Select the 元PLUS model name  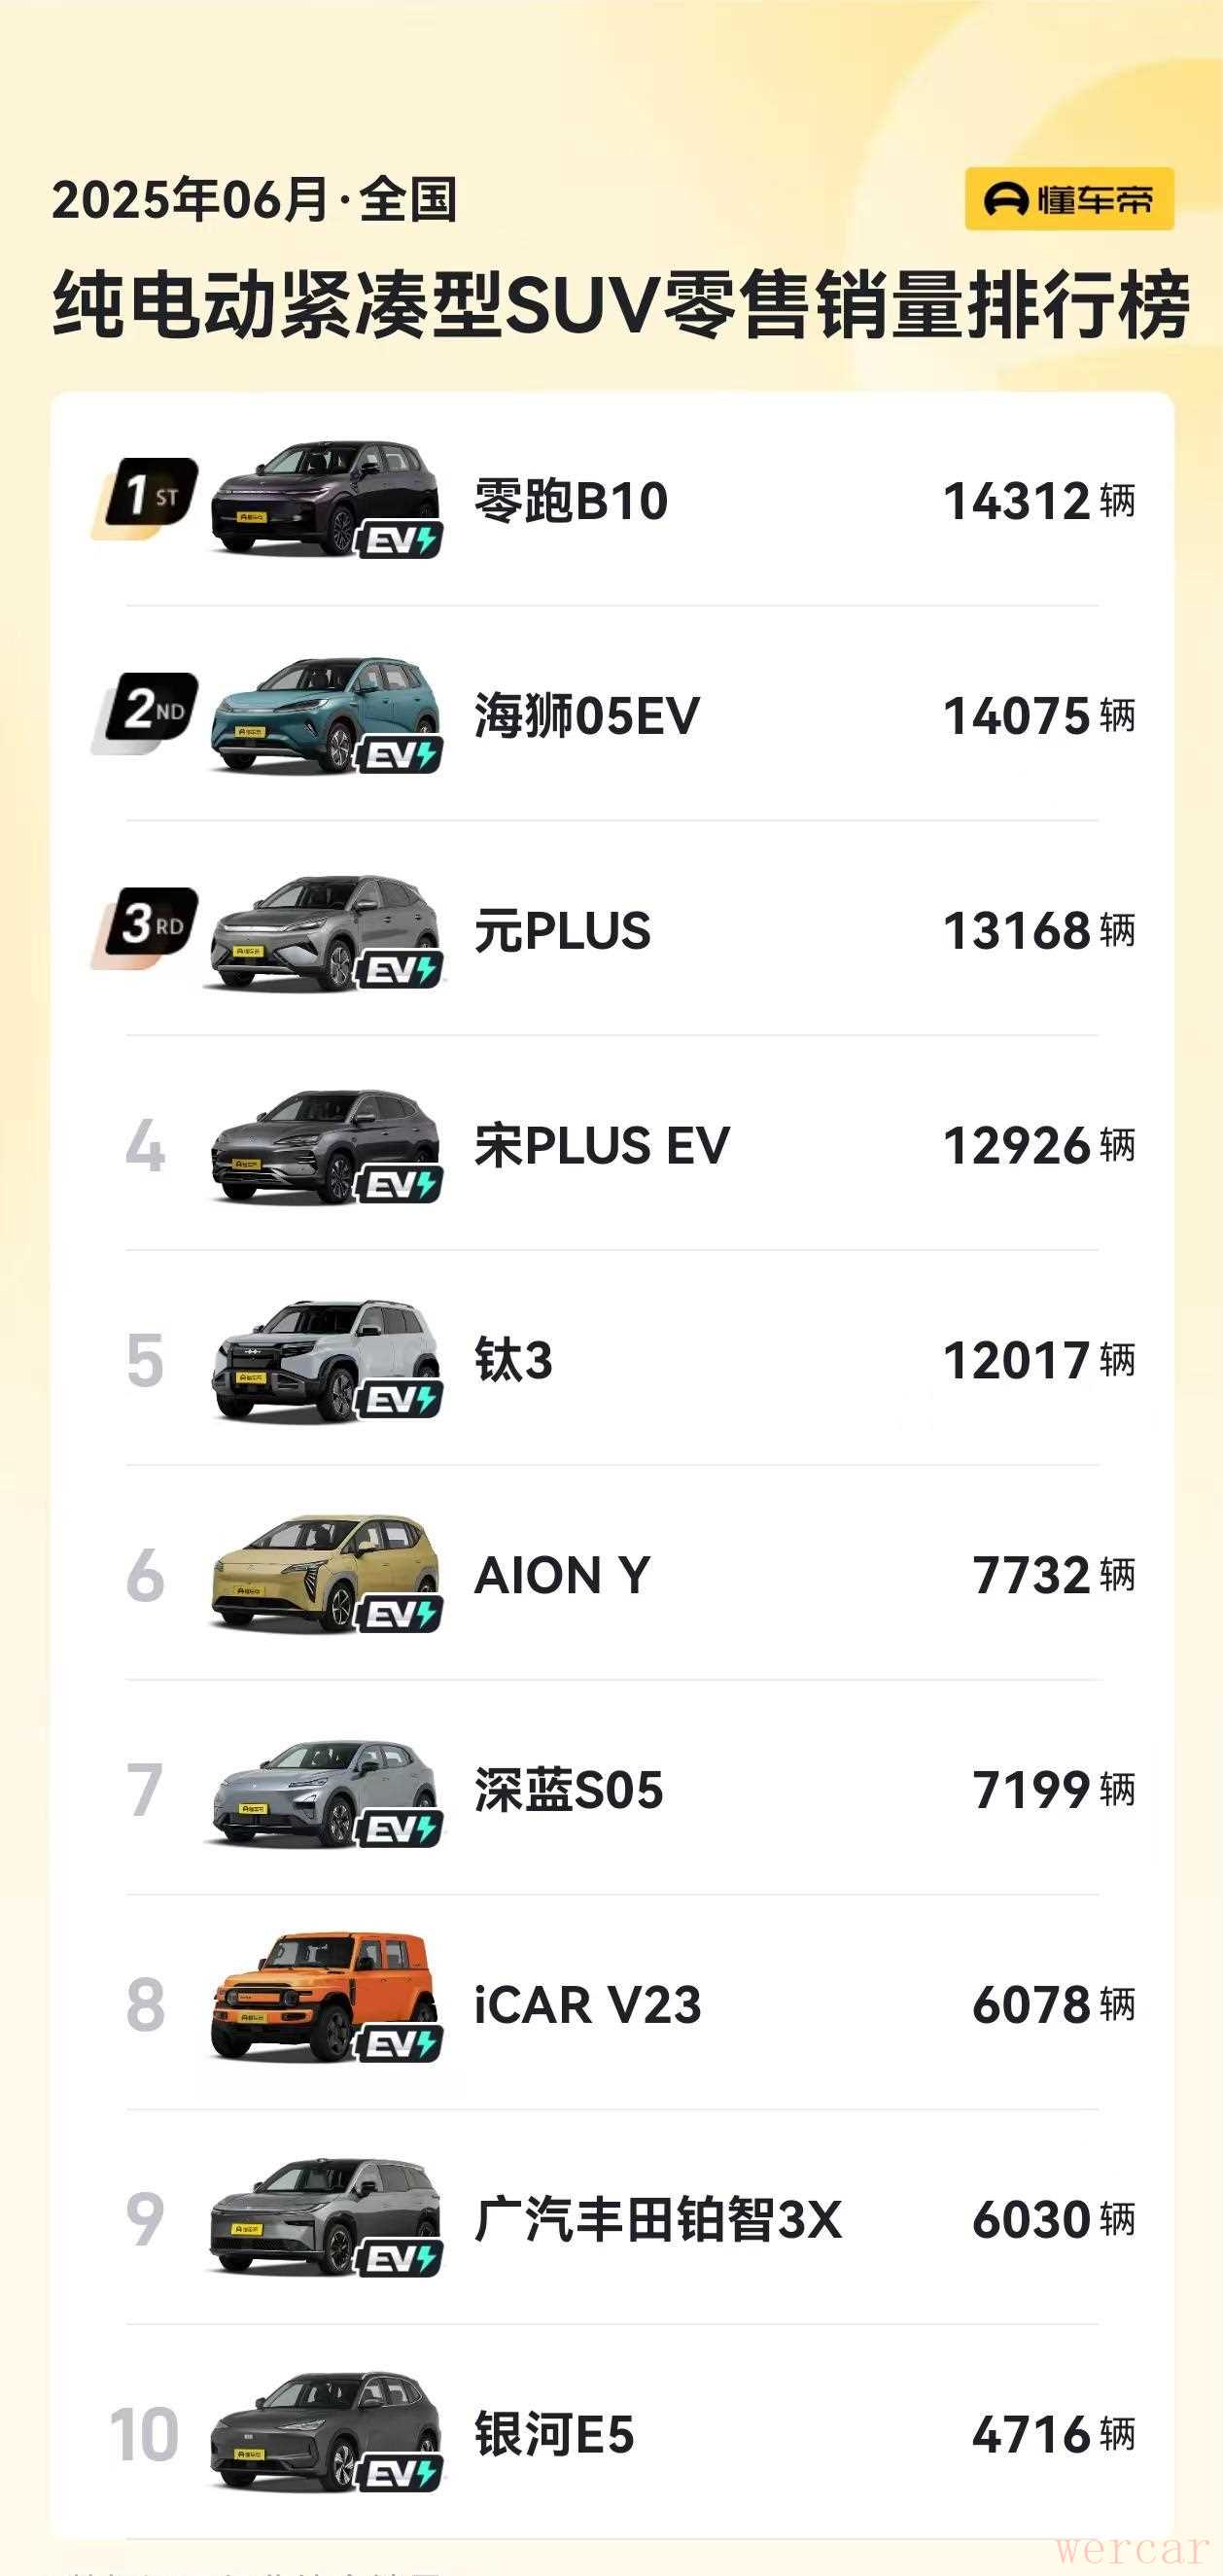[562, 931]
